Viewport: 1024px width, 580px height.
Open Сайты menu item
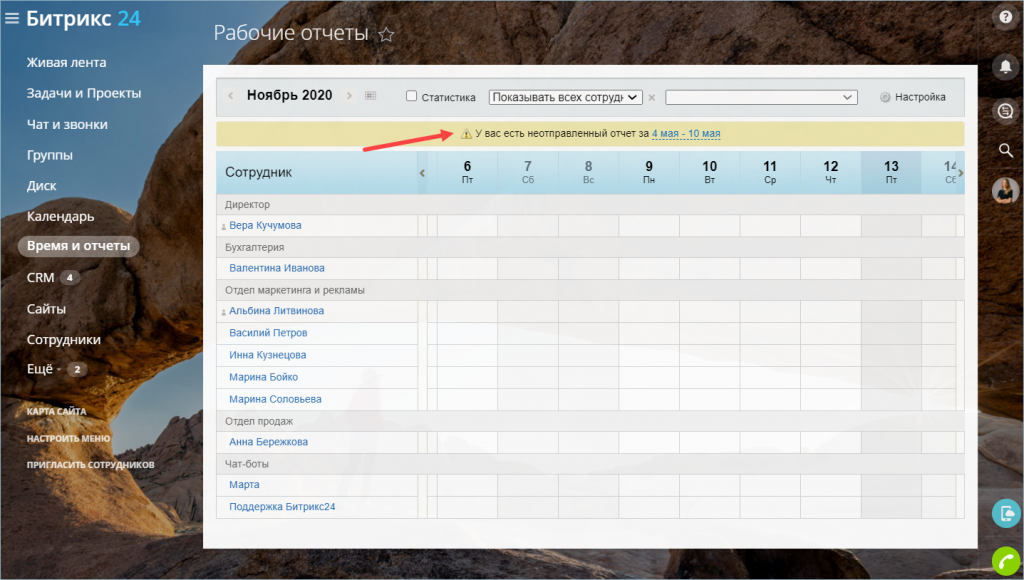coord(46,309)
